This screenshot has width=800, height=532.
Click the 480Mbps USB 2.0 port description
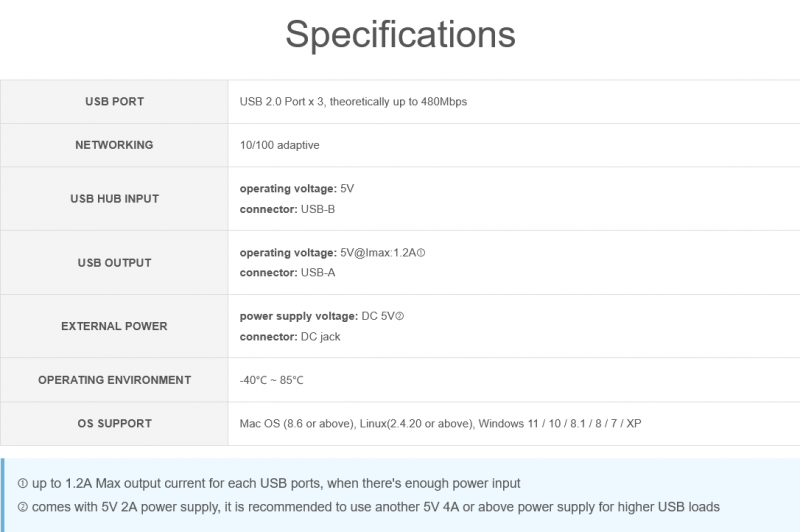click(353, 102)
